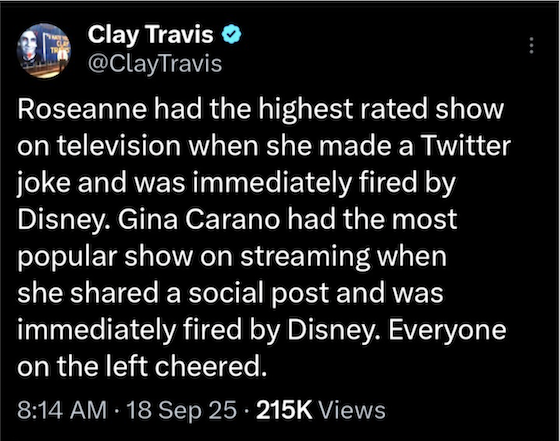Click the word 'television' in the tweet

click(x=118, y=145)
